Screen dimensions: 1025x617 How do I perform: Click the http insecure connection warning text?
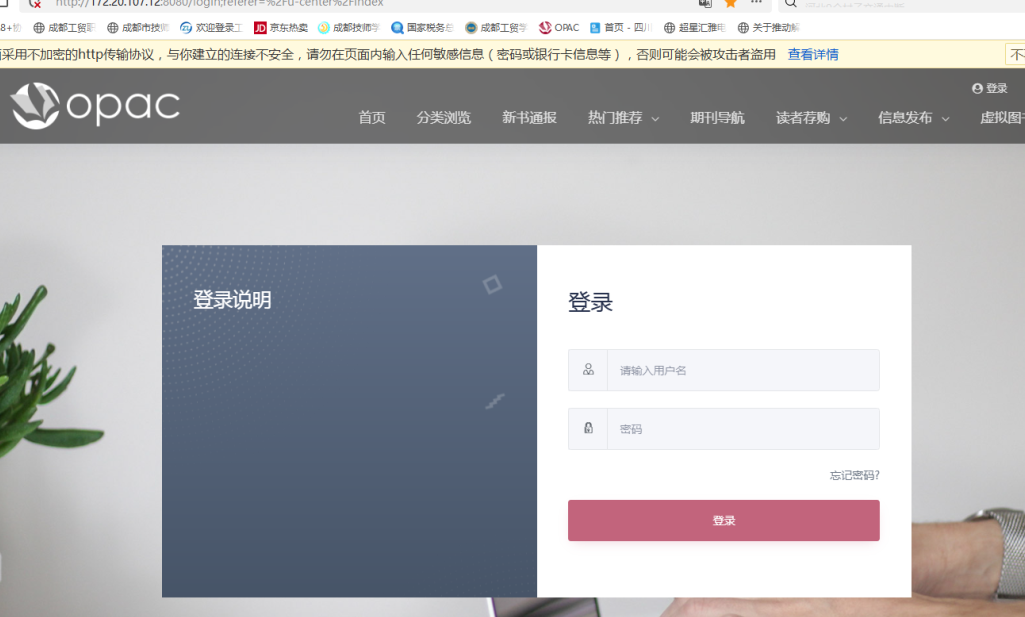[388, 54]
